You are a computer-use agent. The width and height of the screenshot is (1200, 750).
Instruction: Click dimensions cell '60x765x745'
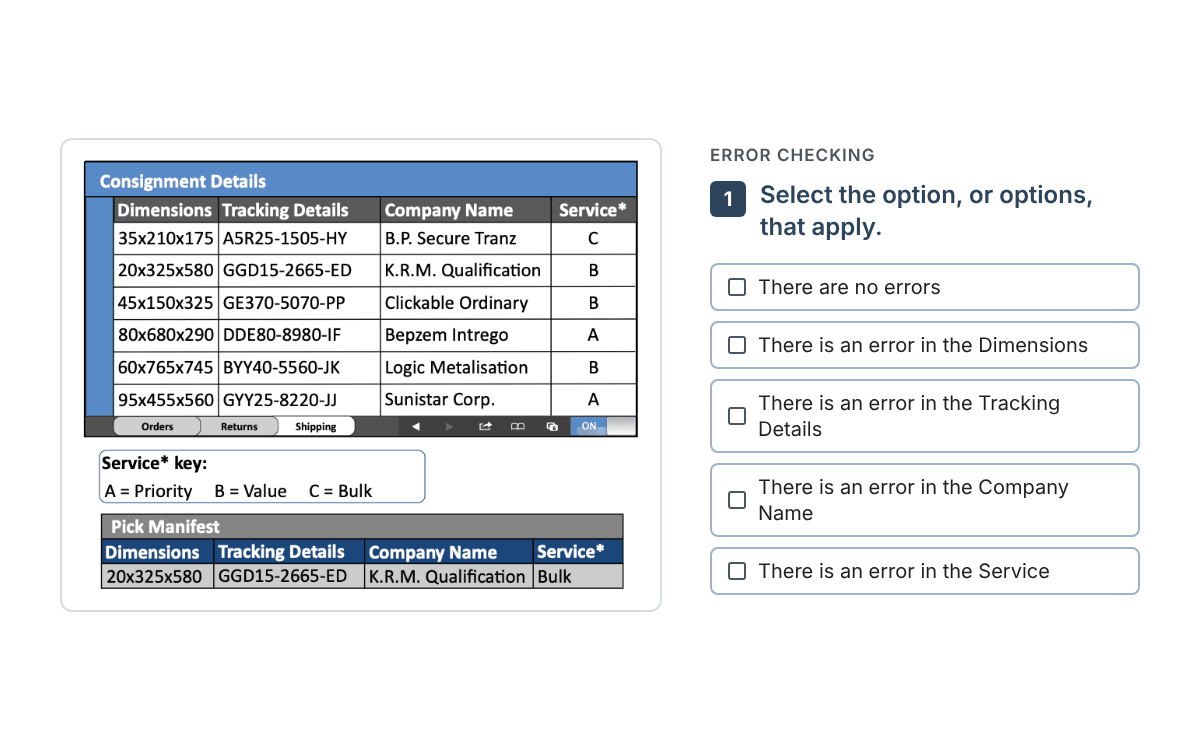(166, 367)
